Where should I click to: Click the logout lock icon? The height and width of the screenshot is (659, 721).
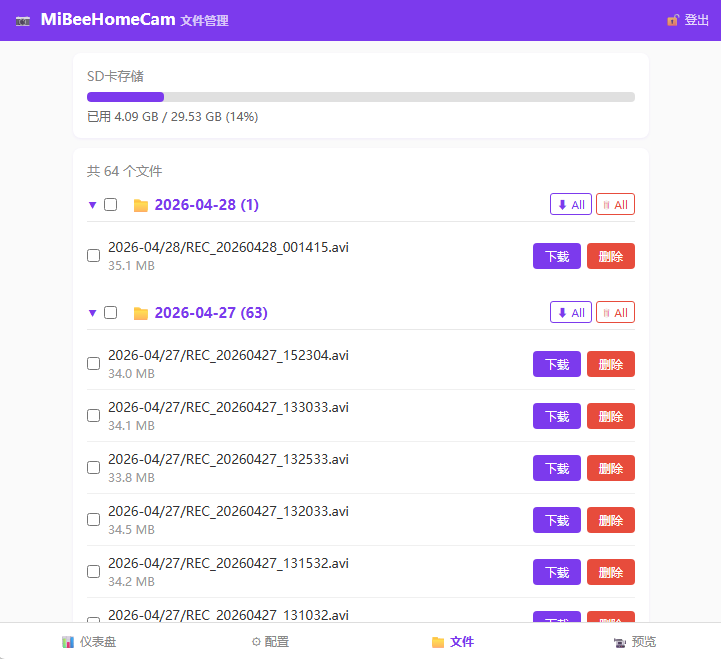(673, 20)
